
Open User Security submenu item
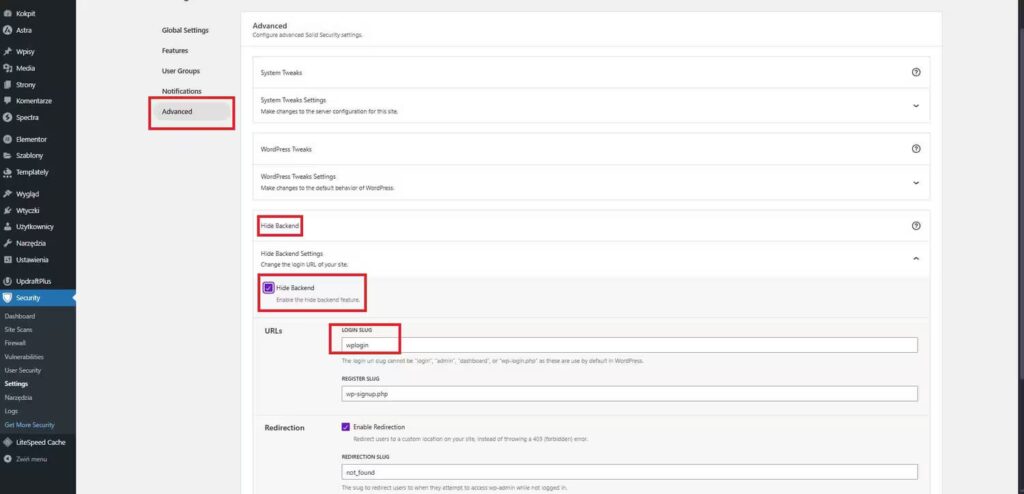pyautogui.click(x=22, y=370)
